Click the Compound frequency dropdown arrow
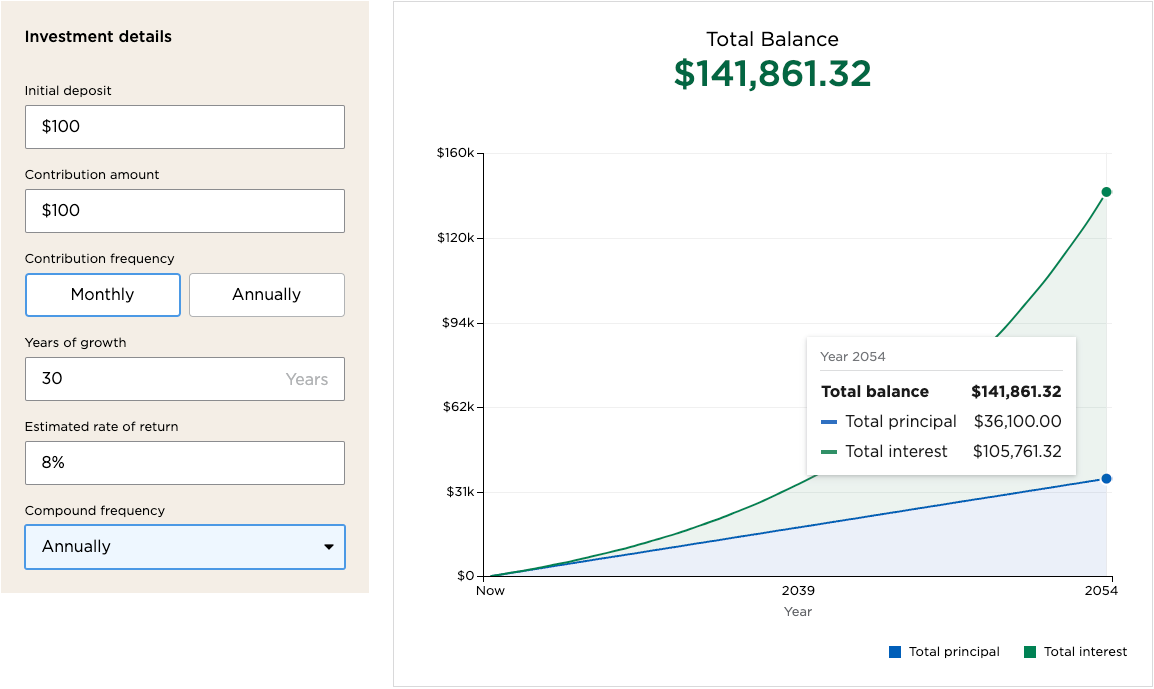1154x689 pixels. (328, 547)
